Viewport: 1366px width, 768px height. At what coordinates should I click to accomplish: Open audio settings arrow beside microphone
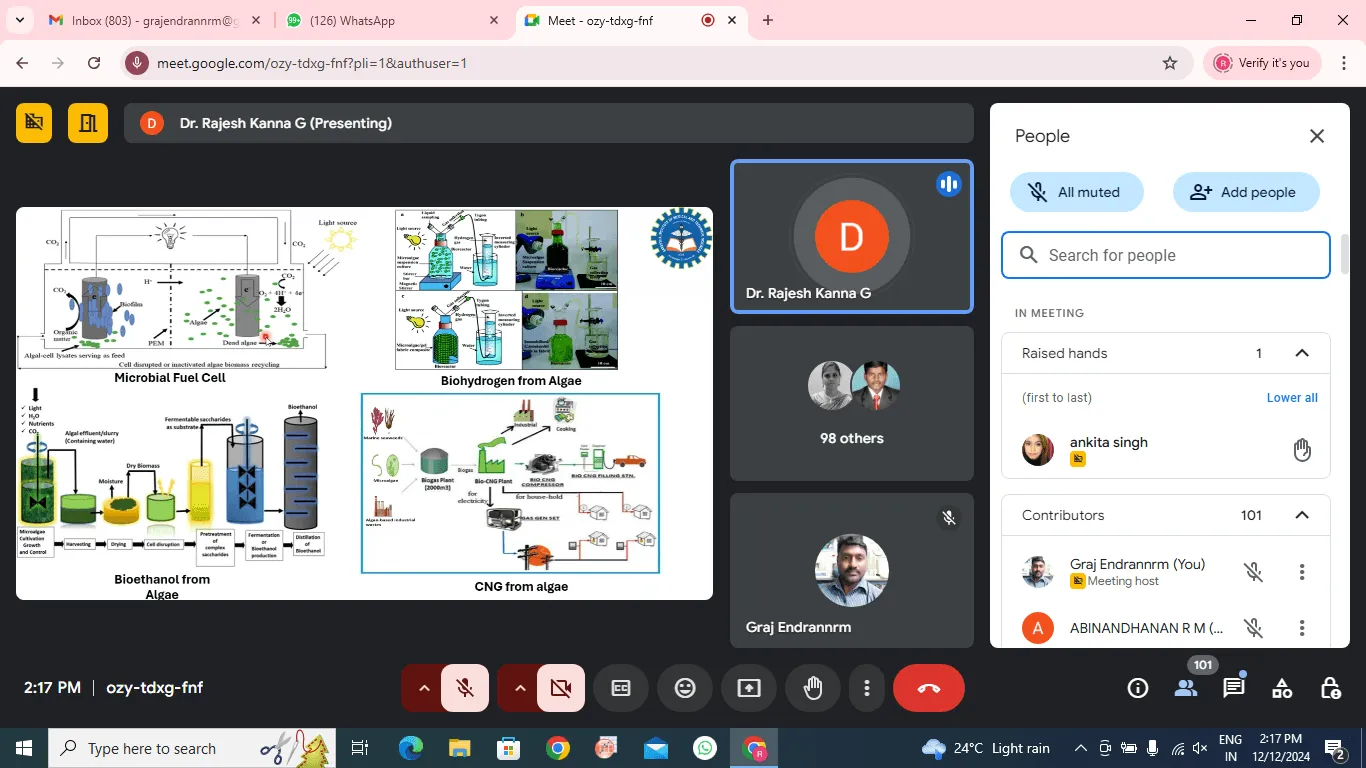pyautogui.click(x=423, y=688)
